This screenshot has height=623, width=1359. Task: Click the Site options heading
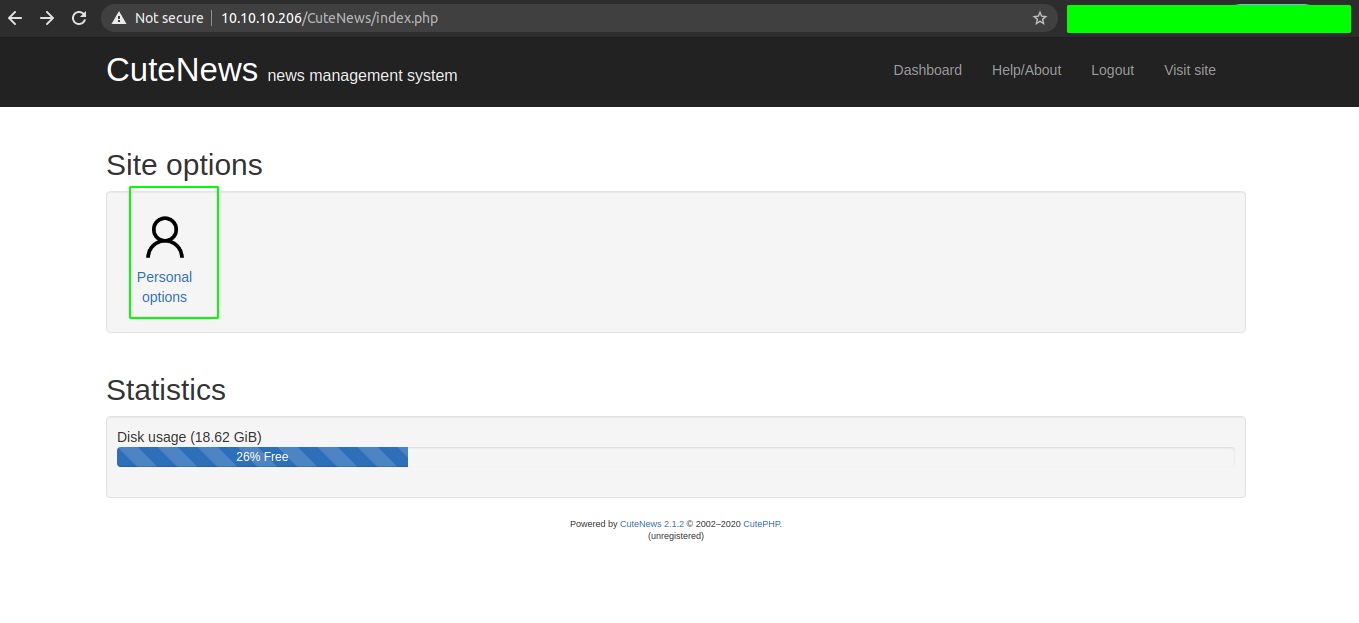(x=184, y=165)
